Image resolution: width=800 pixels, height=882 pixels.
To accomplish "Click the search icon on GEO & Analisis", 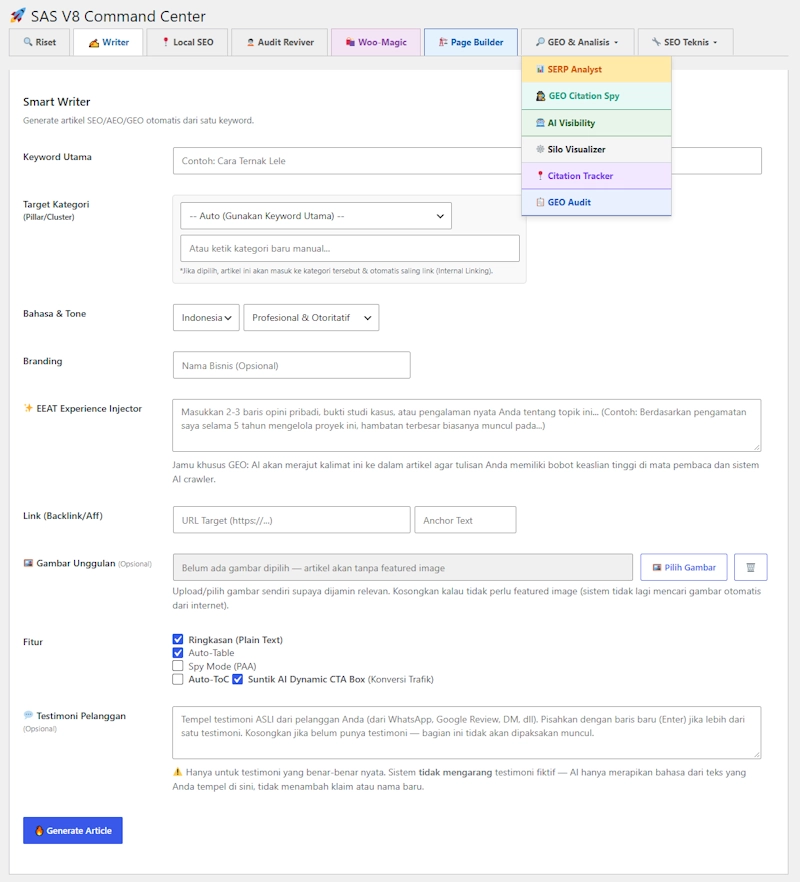I will 540,42.
